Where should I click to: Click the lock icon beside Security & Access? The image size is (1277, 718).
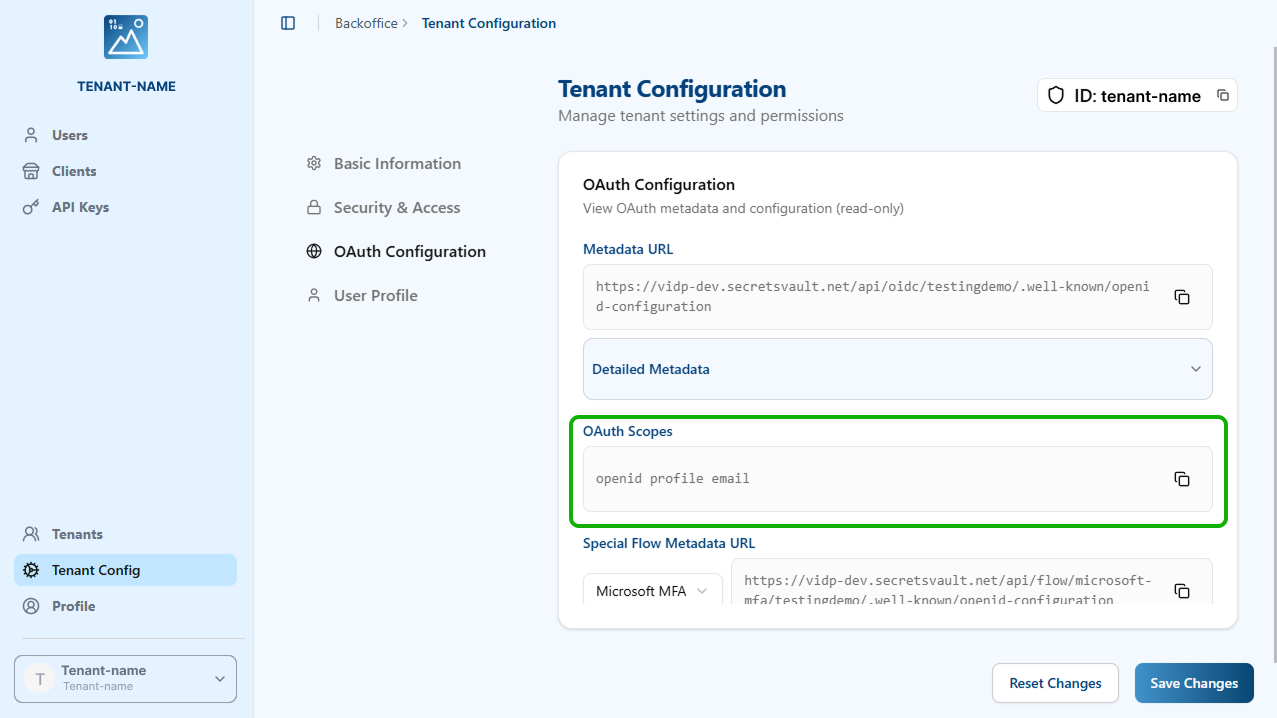[313, 207]
